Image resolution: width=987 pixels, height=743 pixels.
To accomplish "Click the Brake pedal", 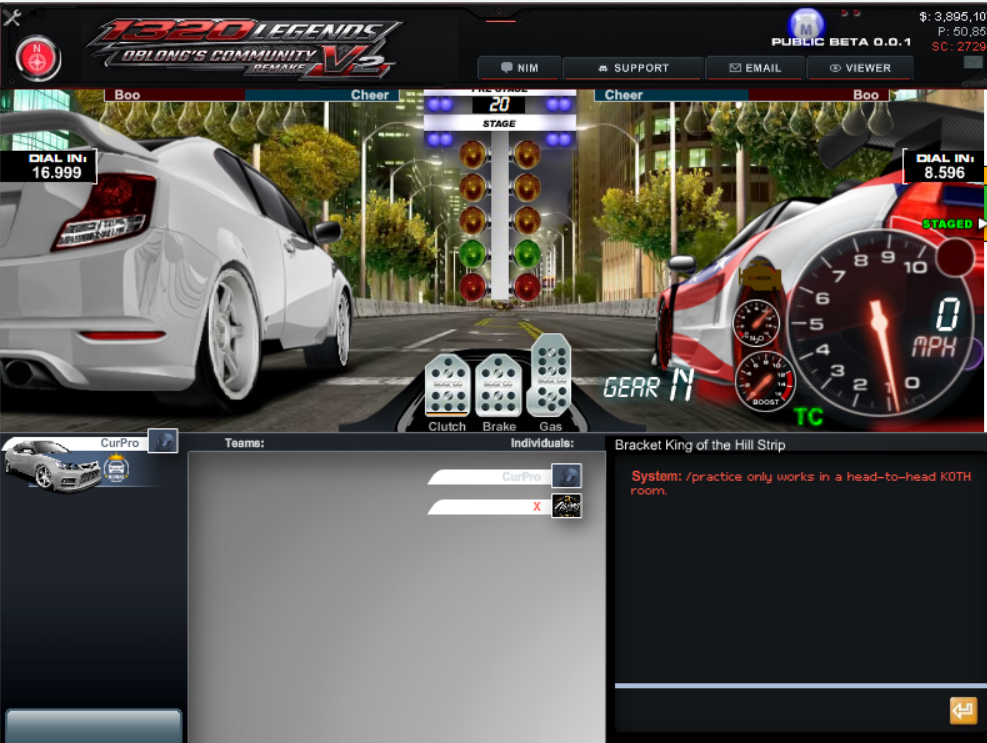I will [499, 386].
